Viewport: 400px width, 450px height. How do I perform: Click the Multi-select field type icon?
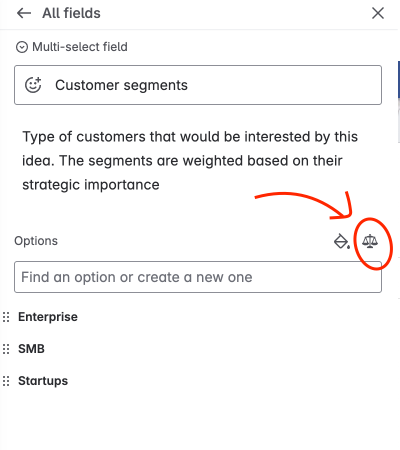22,47
